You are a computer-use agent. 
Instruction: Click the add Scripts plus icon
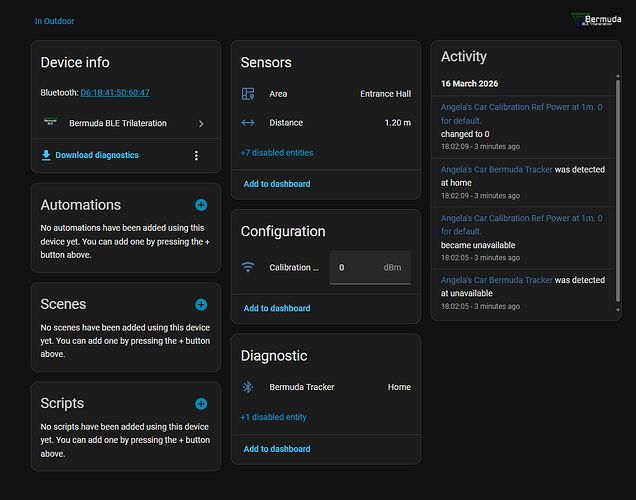point(201,404)
